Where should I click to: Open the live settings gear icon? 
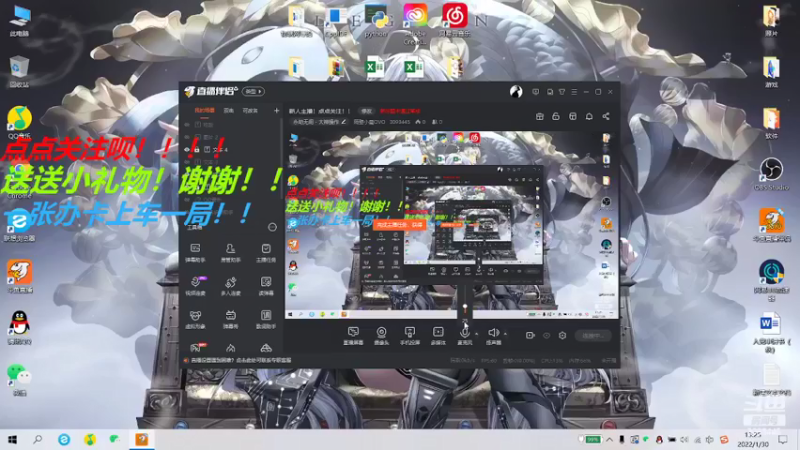562,335
